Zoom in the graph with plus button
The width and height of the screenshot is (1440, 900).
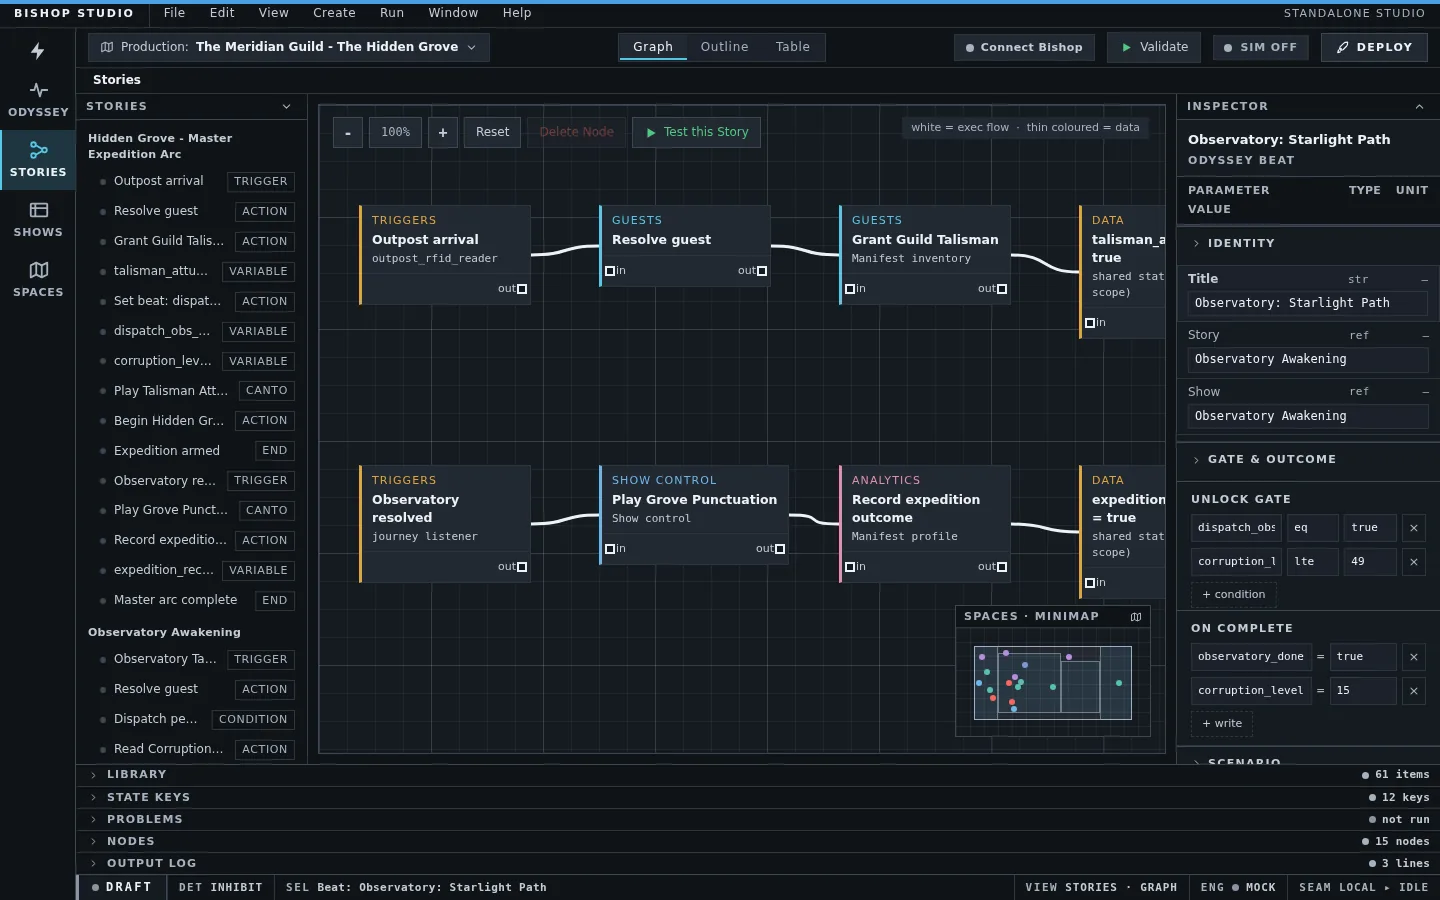tap(443, 132)
